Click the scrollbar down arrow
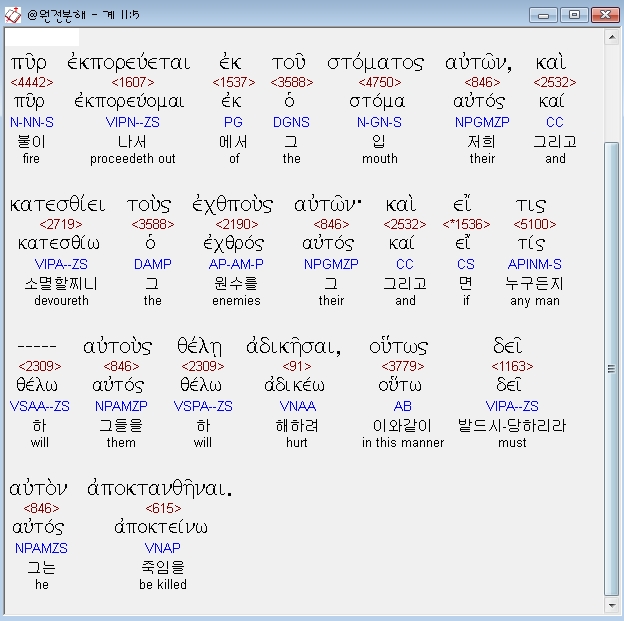Viewport: 624px width, 621px height. click(x=611, y=606)
